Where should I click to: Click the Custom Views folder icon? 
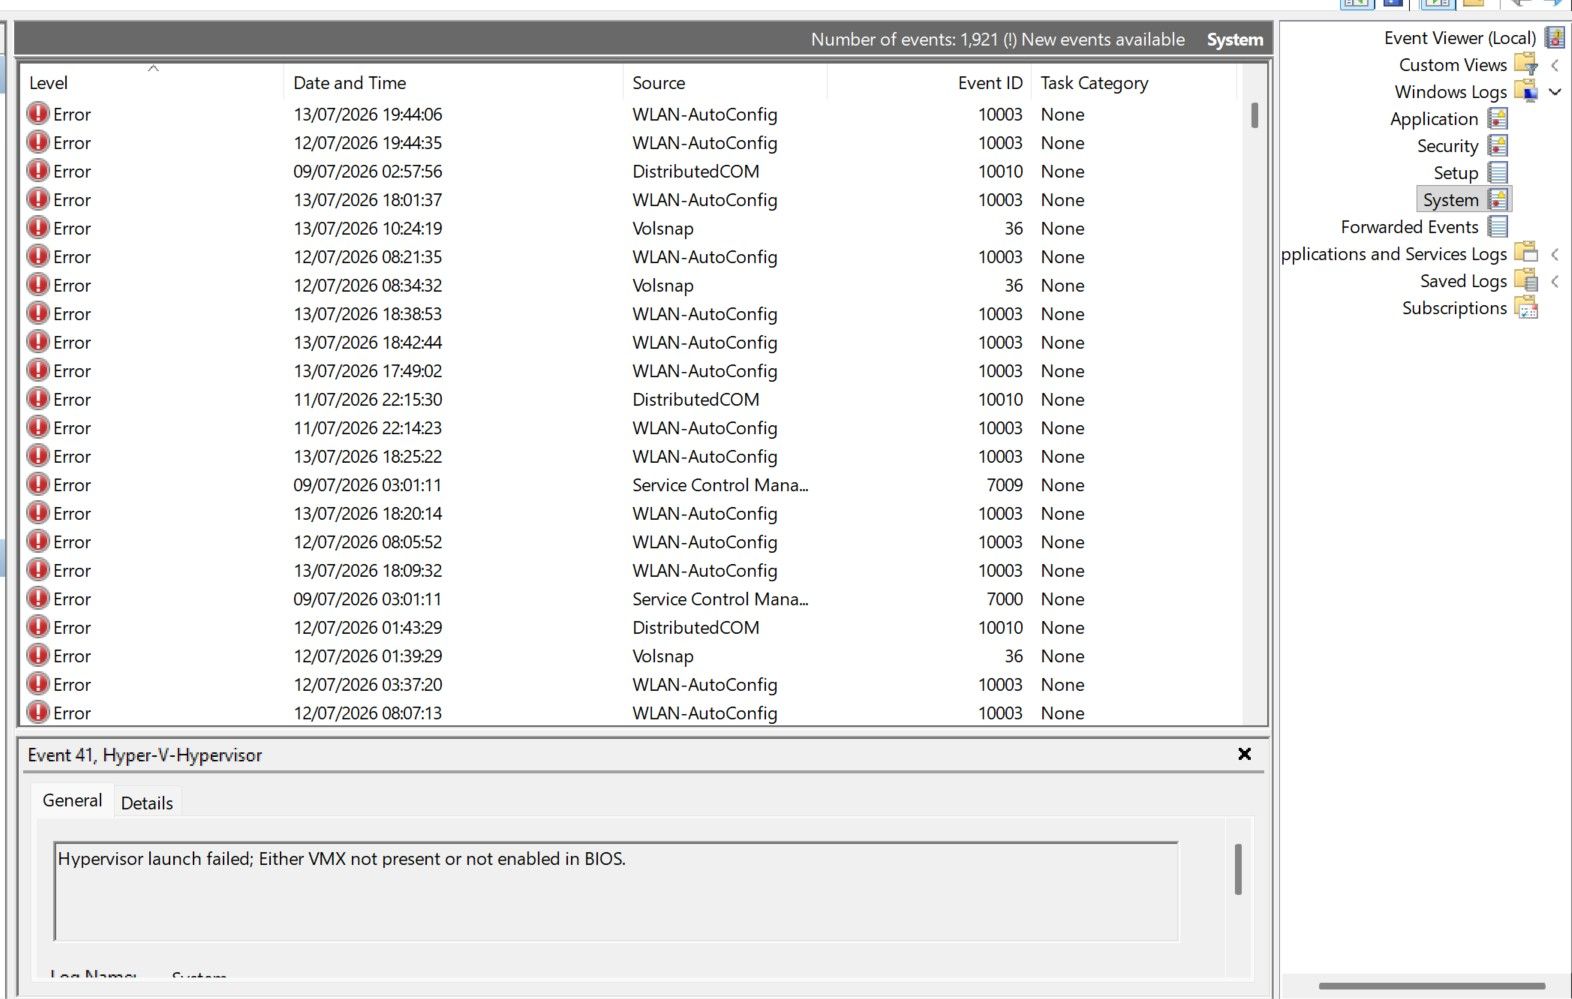[x=1526, y=65]
